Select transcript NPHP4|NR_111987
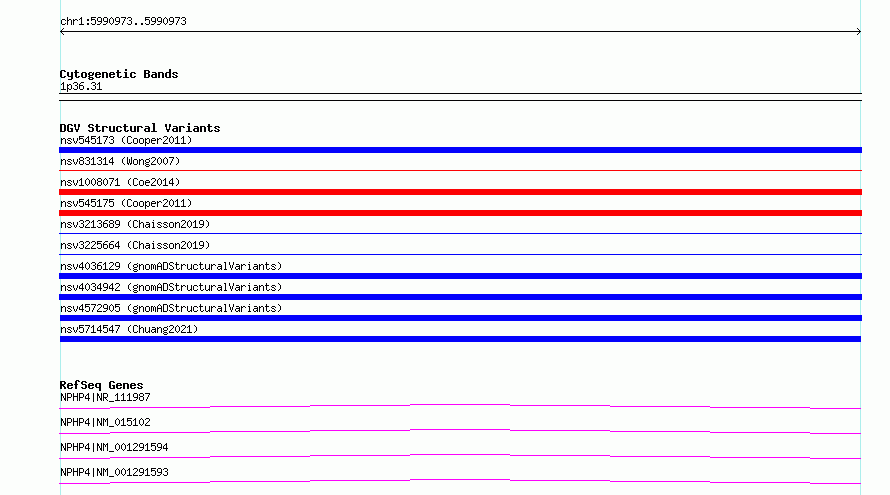The width and height of the screenshot is (890, 495). pyautogui.click(x=105, y=397)
